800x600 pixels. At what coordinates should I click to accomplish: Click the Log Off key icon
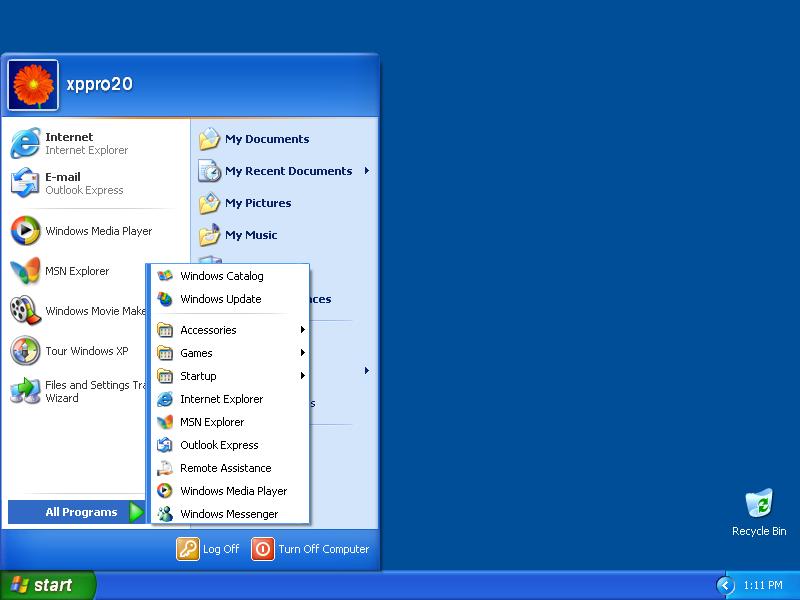point(188,549)
